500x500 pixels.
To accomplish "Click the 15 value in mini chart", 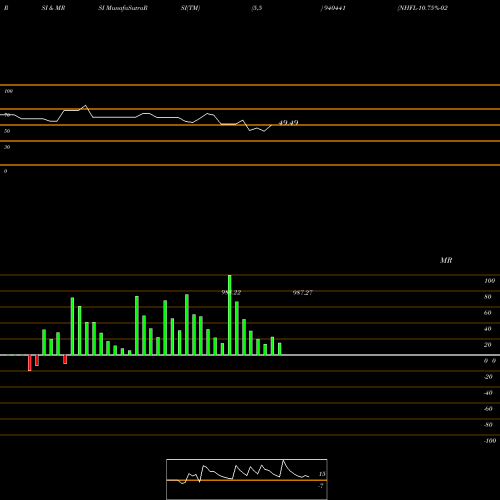I will coord(322,474).
